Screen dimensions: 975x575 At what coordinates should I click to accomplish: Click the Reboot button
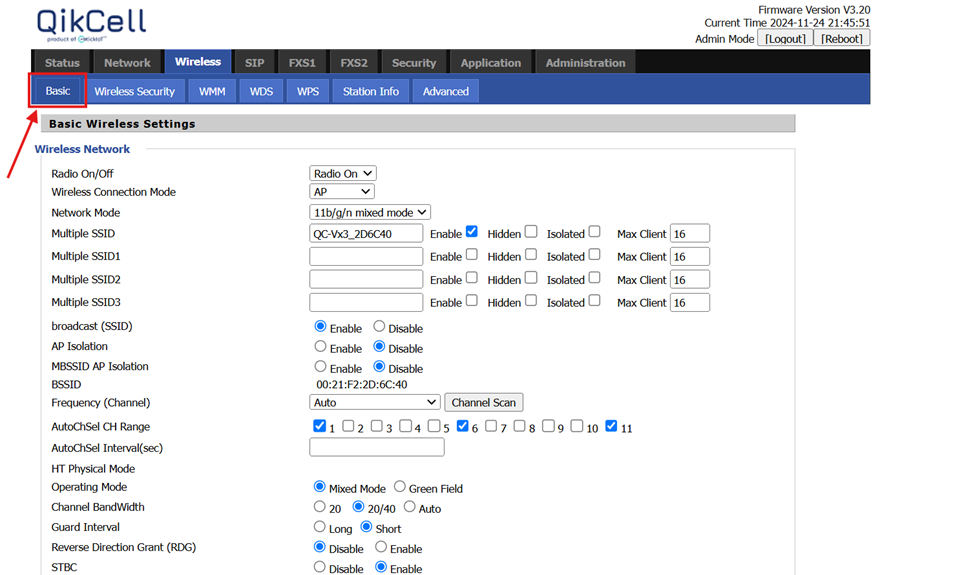(x=841, y=38)
